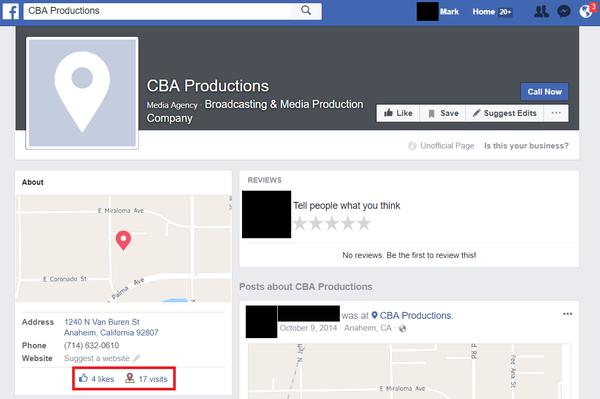Open Mark's profile link
The height and width of the screenshot is (399, 600).
pyautogui.click(x=449, y=11)
